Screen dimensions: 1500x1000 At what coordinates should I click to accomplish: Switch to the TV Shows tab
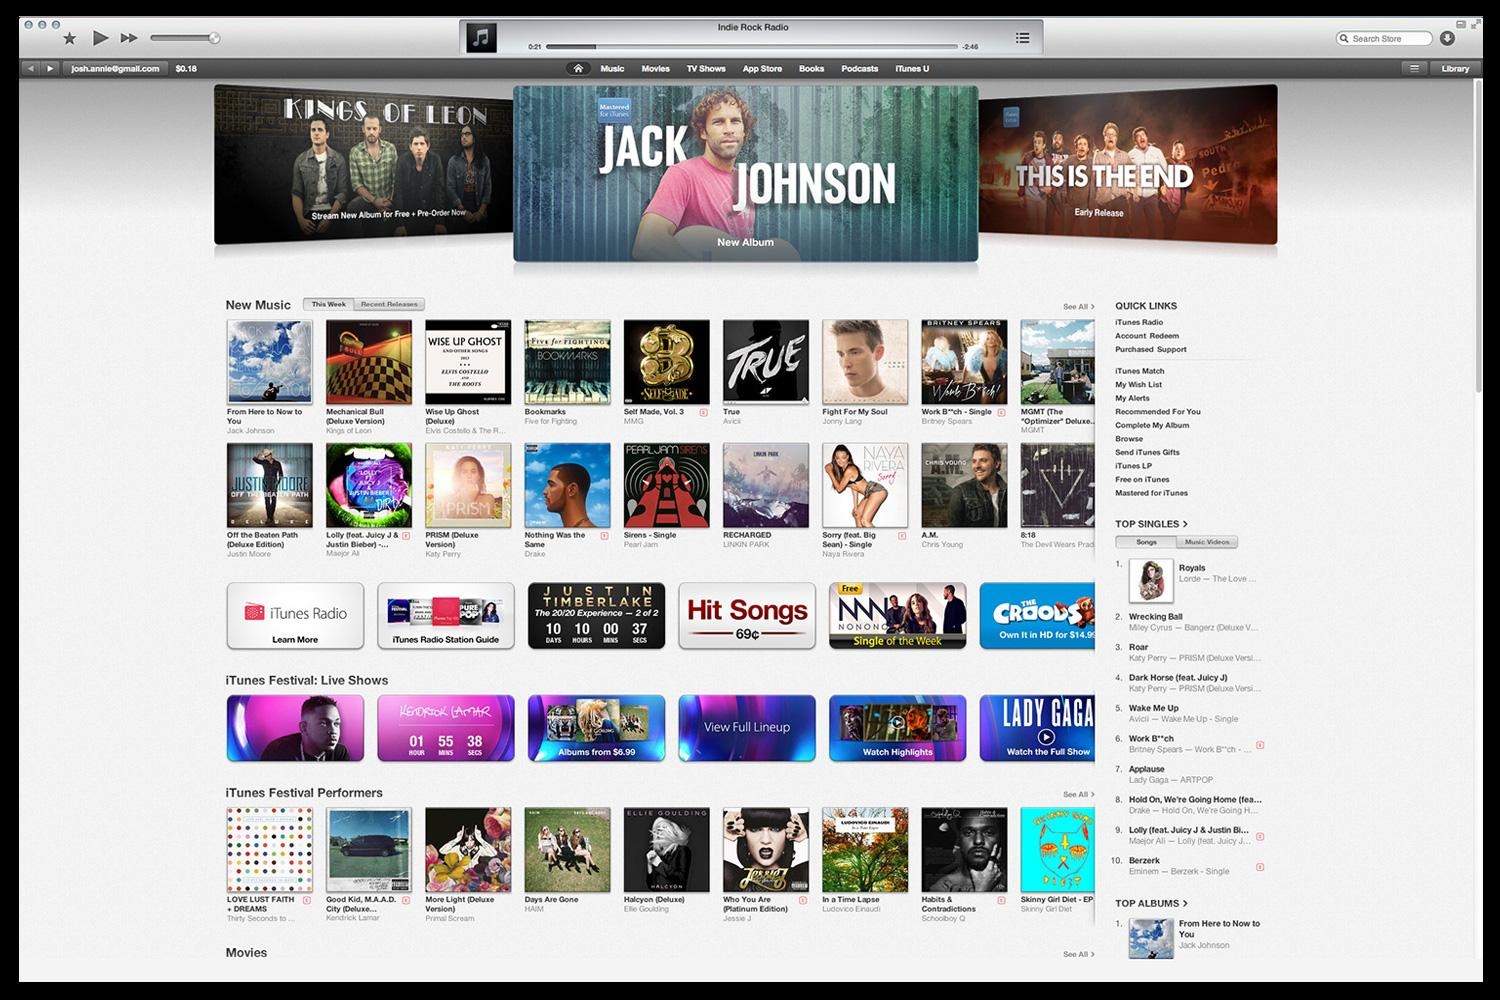[705, 69]
